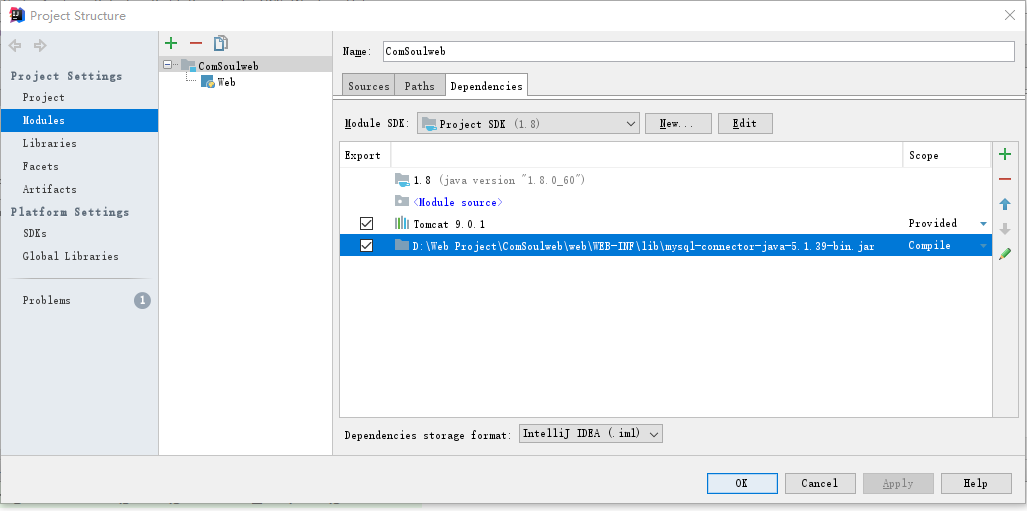Screen dimensions: 1027x511
Task: Select the ComSoulweb module in the tree
Action: [228, 66]
